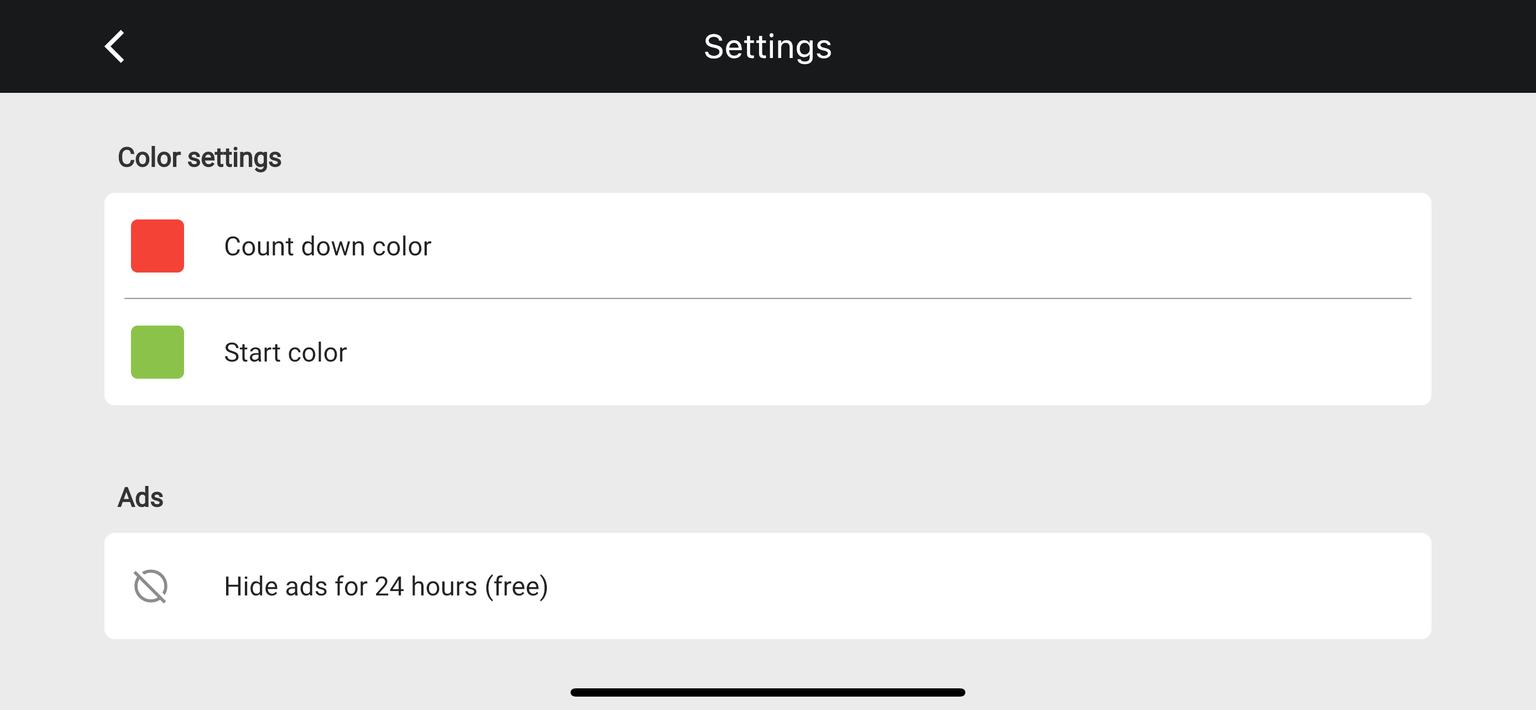Select the Count down color label
Viewport: 1536px width, 710px height.
[327, 246]
